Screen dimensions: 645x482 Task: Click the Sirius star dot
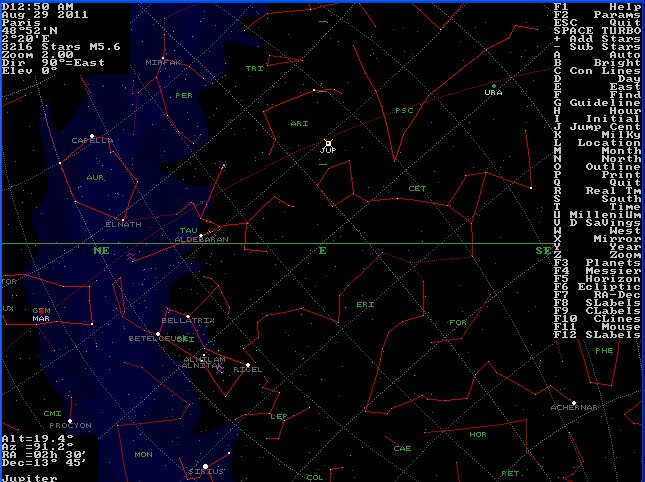coord(206,466)
